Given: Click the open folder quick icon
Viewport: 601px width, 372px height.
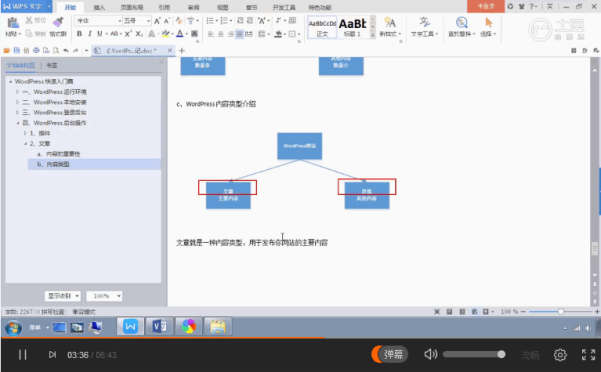Looking at the screenshot, I should (7, 51).
